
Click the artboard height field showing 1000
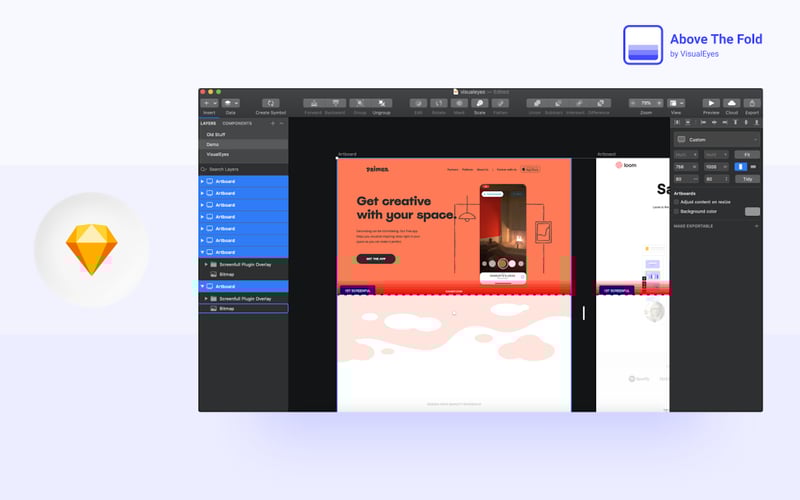[716, 167]
